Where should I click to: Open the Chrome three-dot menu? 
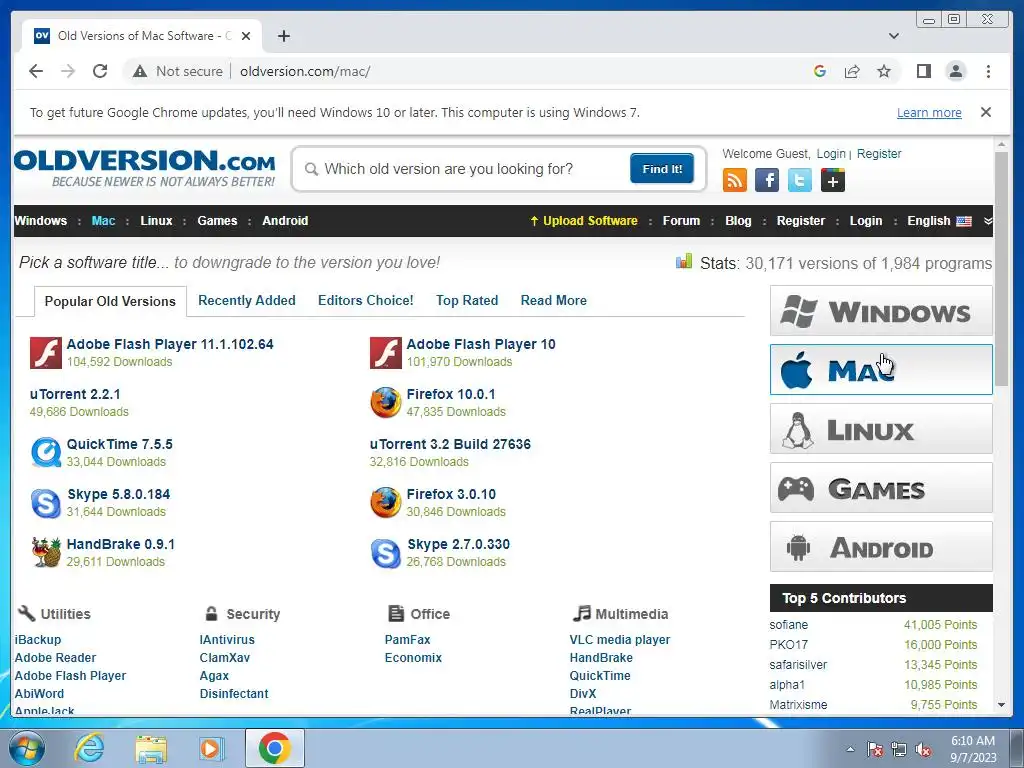[x=988, y=71]
